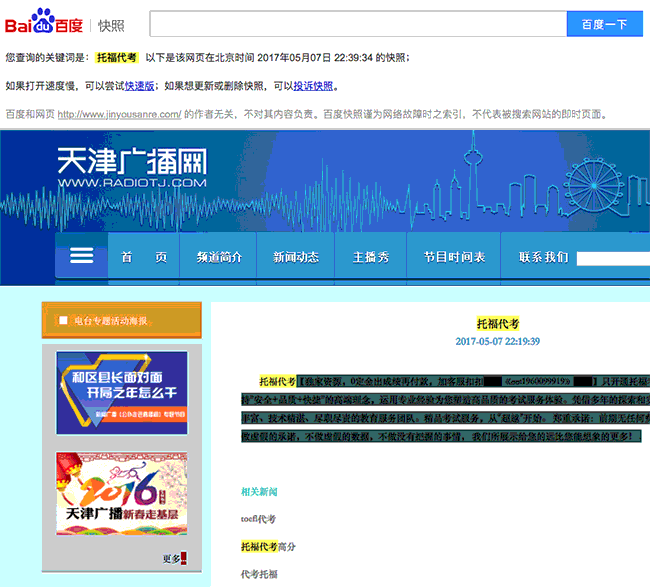The image size is (650, 587).
Task: Type in the Baidu search box
Action: click(357, 24)
